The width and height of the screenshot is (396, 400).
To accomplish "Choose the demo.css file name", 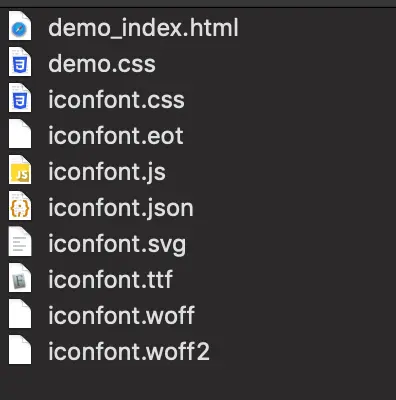I will [x=102, y=64].
